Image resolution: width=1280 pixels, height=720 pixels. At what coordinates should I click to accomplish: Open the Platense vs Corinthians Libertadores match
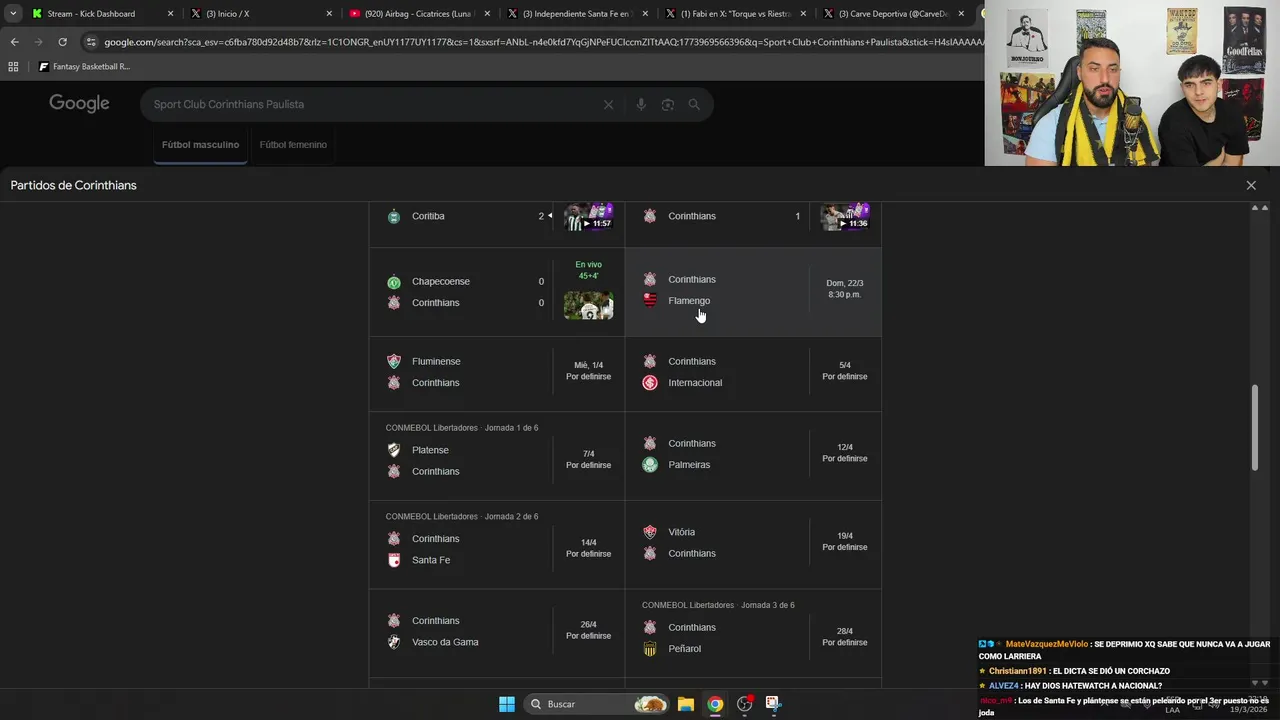497,456
